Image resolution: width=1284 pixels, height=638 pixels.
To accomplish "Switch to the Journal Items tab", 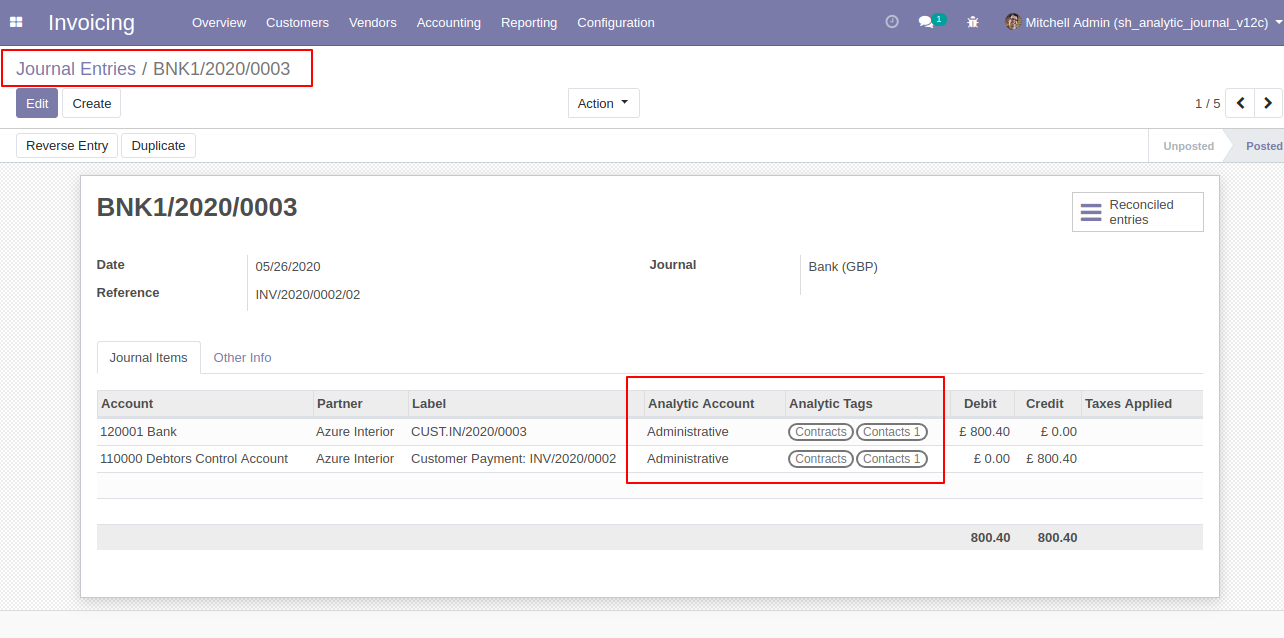I will tap(149, 358).
